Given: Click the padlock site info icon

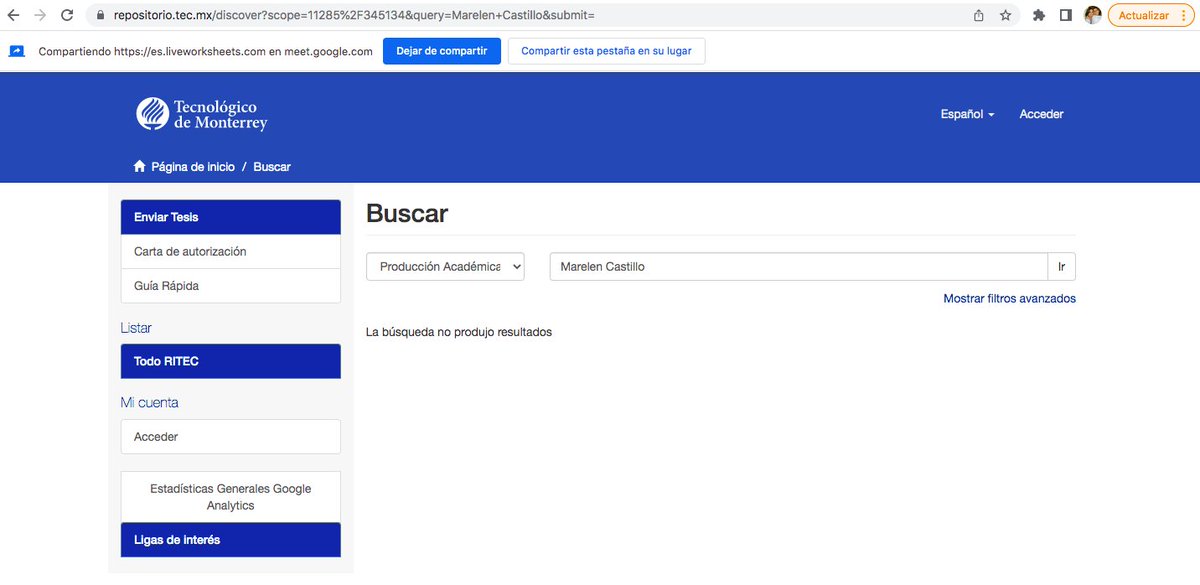Looking at the screenshot, I should [99, 16].
